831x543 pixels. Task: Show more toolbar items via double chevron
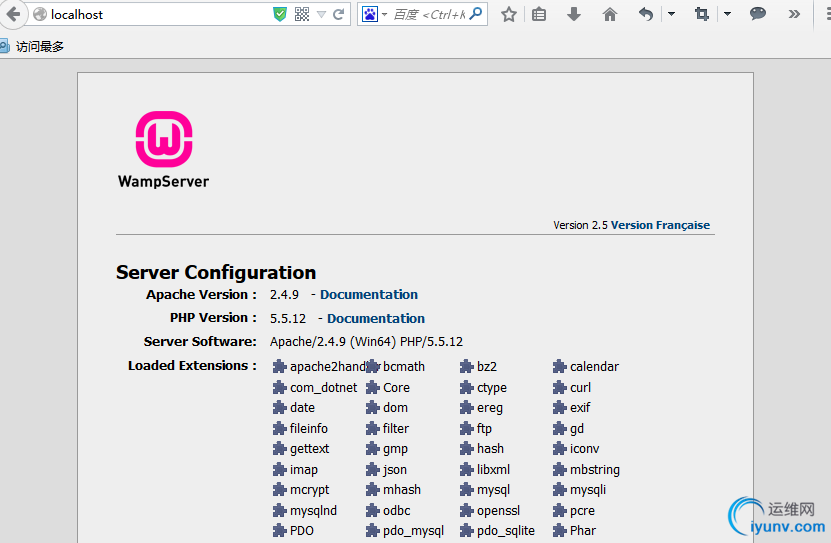pos(794,14)
